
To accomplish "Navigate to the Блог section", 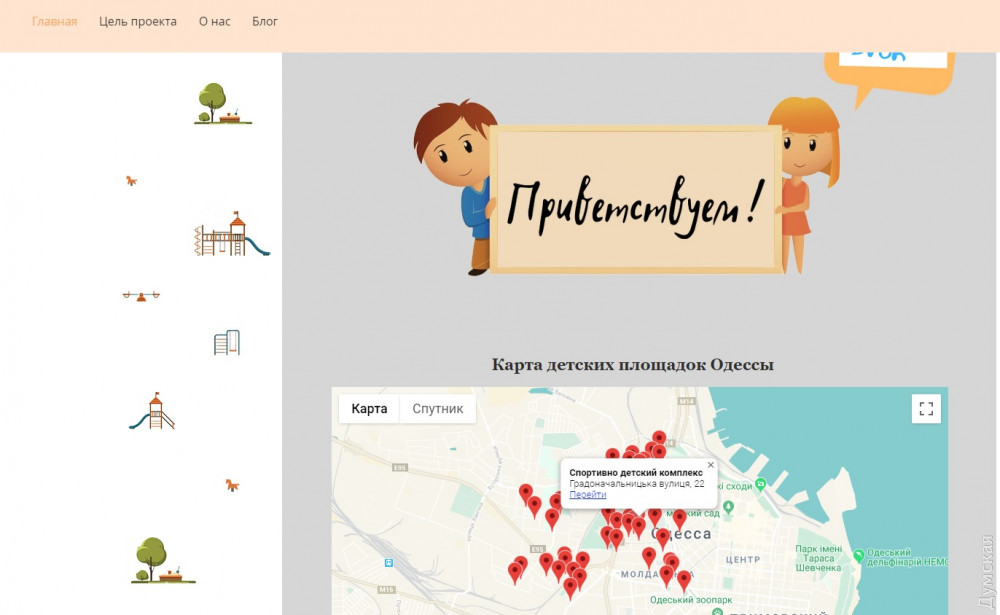I will pyautogui.click(x=265, y=21).
